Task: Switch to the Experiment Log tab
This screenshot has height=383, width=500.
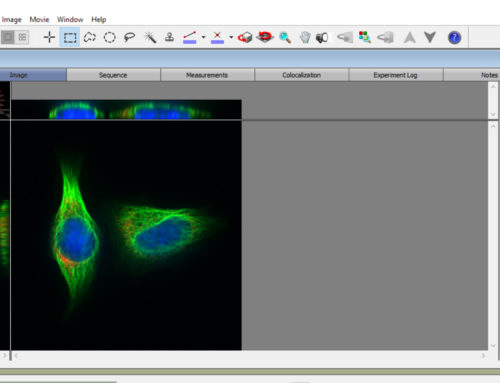Action: (396, 75)
